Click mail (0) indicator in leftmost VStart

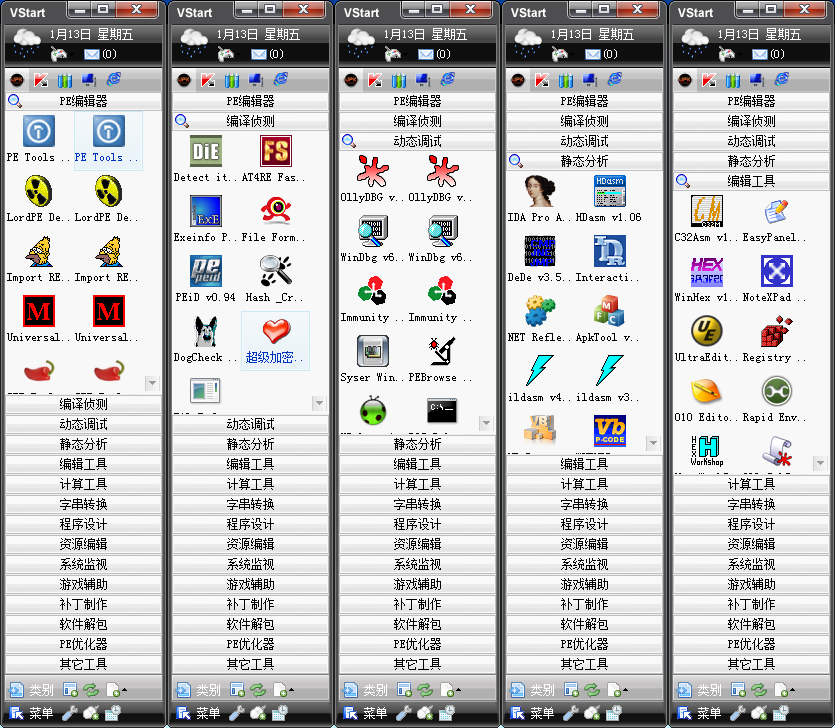101,54
